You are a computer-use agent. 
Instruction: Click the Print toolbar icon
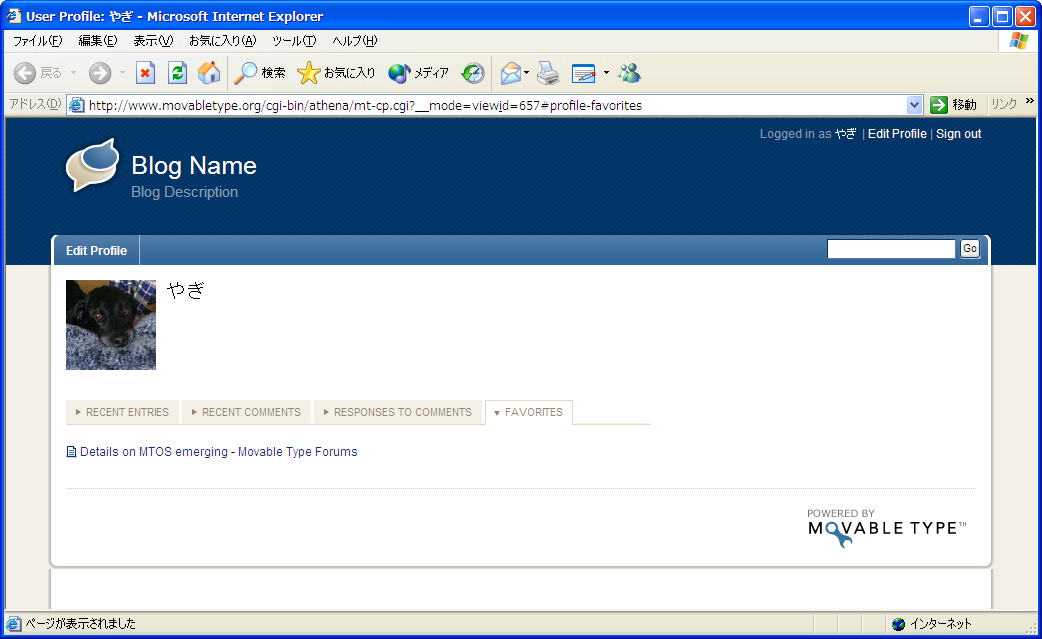point(547,73)
